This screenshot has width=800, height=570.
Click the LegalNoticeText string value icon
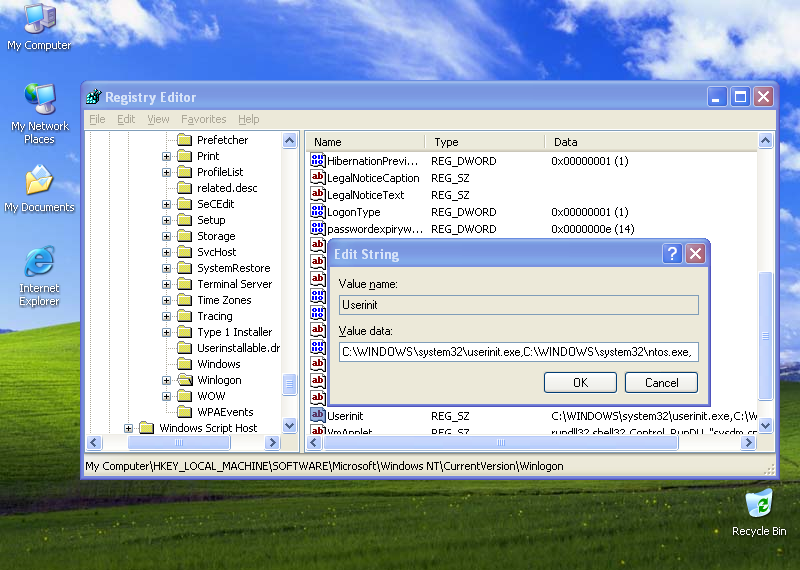[317, 194]
